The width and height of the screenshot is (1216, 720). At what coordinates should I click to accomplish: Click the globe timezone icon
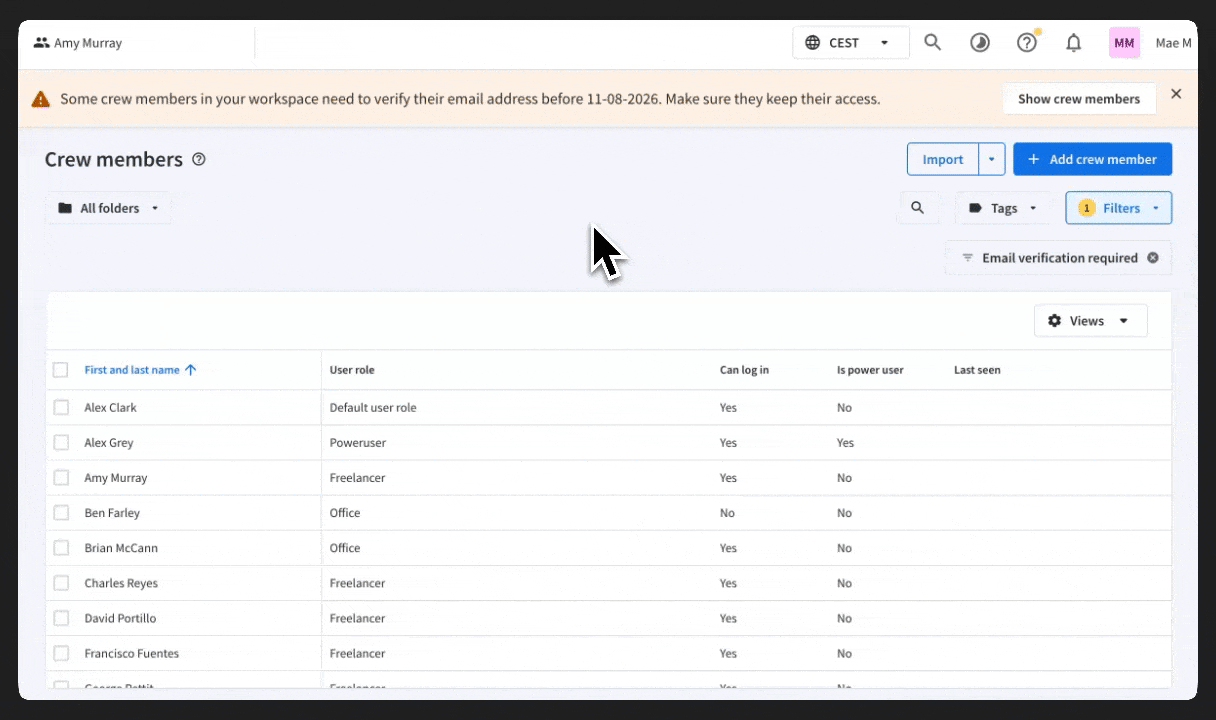(x=812, y=43)
